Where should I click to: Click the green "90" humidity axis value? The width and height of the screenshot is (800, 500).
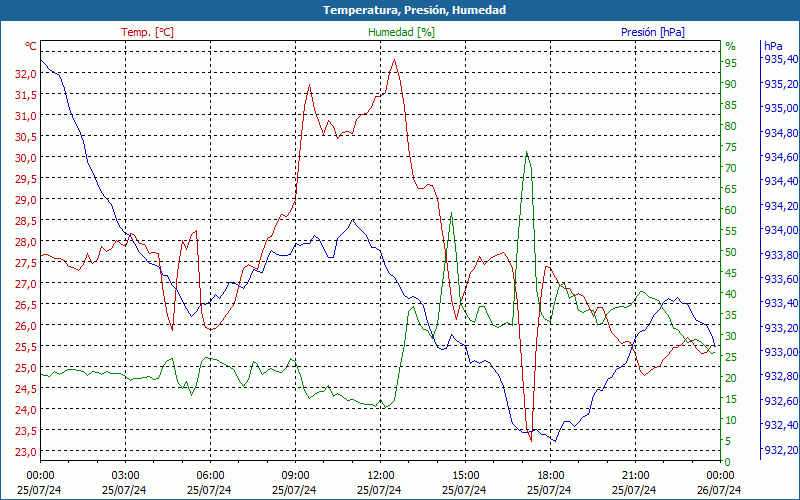(x=731, y=84)
